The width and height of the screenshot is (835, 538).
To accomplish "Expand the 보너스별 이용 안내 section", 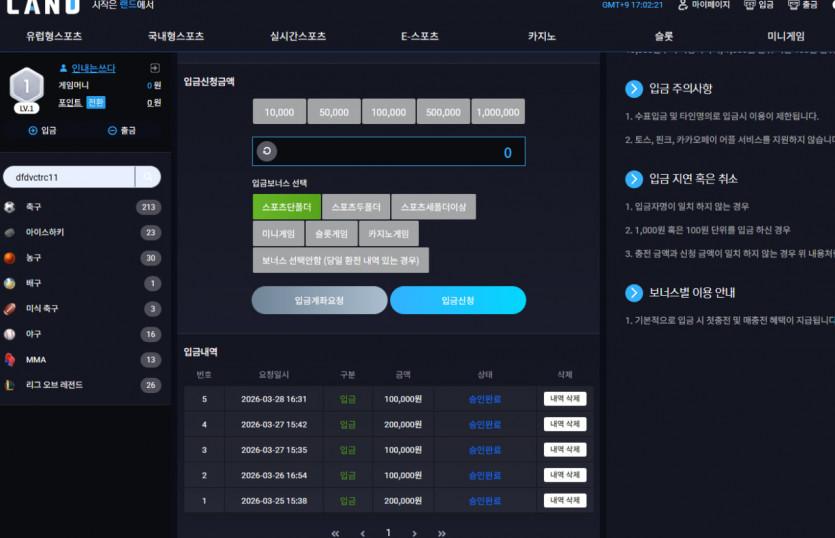I will click(x=634, y=292).
